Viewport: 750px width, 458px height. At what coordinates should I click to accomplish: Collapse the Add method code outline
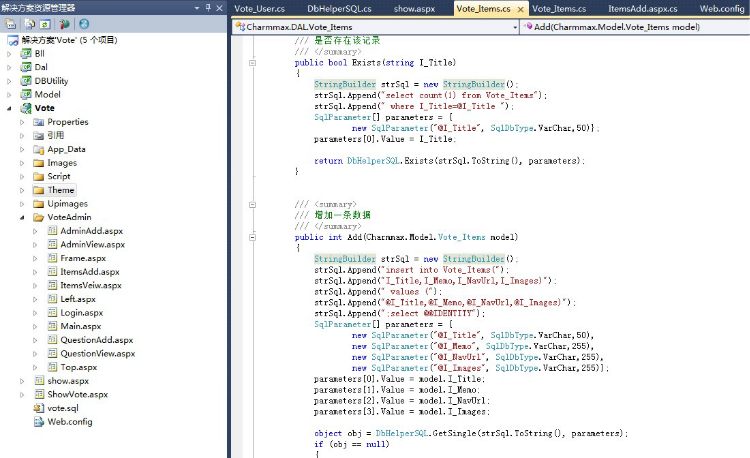(253, 237)
